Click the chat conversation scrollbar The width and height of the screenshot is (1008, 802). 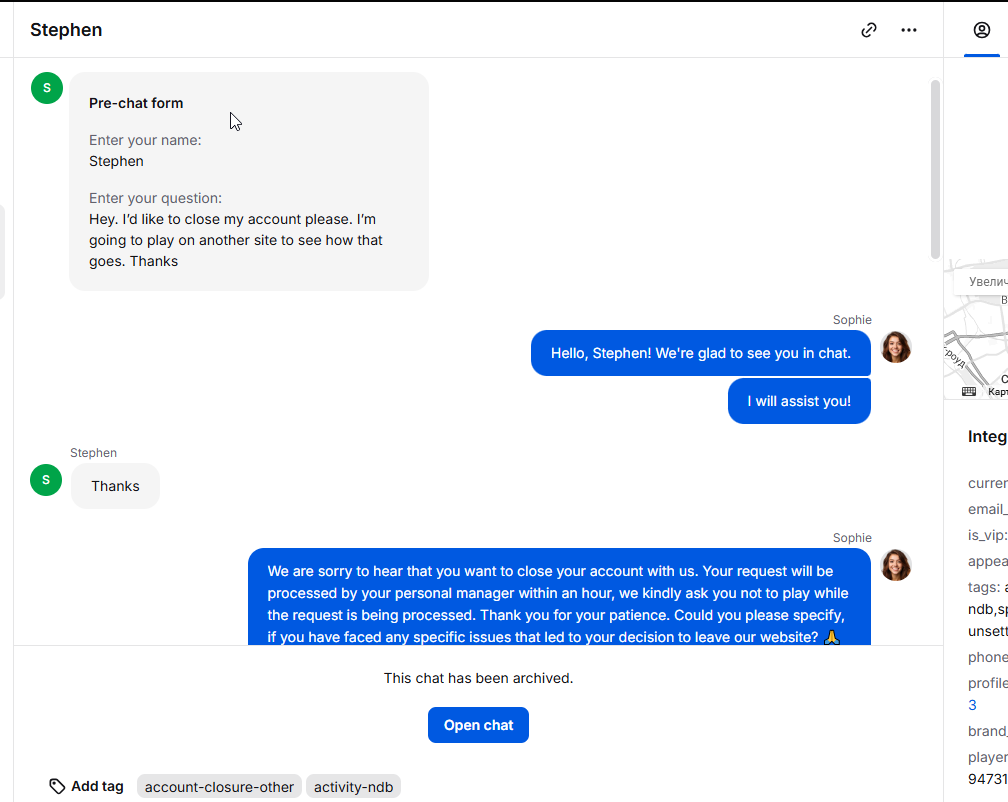[x=935, y=170]
